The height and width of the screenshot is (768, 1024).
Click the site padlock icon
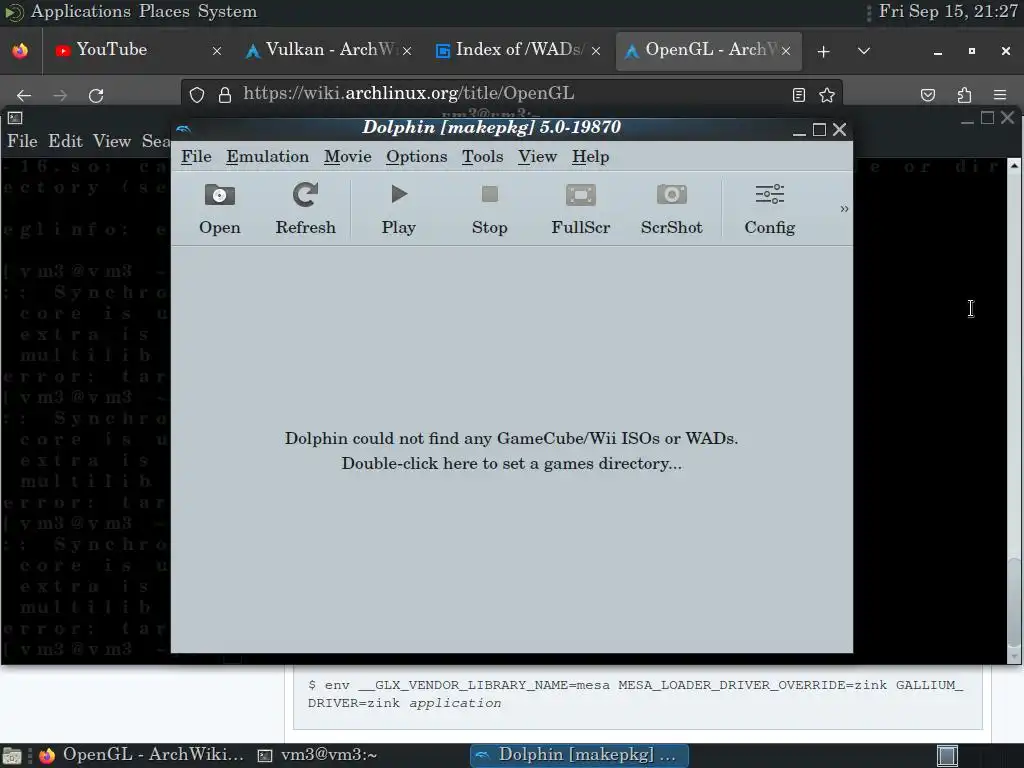(x=225, y=95)
